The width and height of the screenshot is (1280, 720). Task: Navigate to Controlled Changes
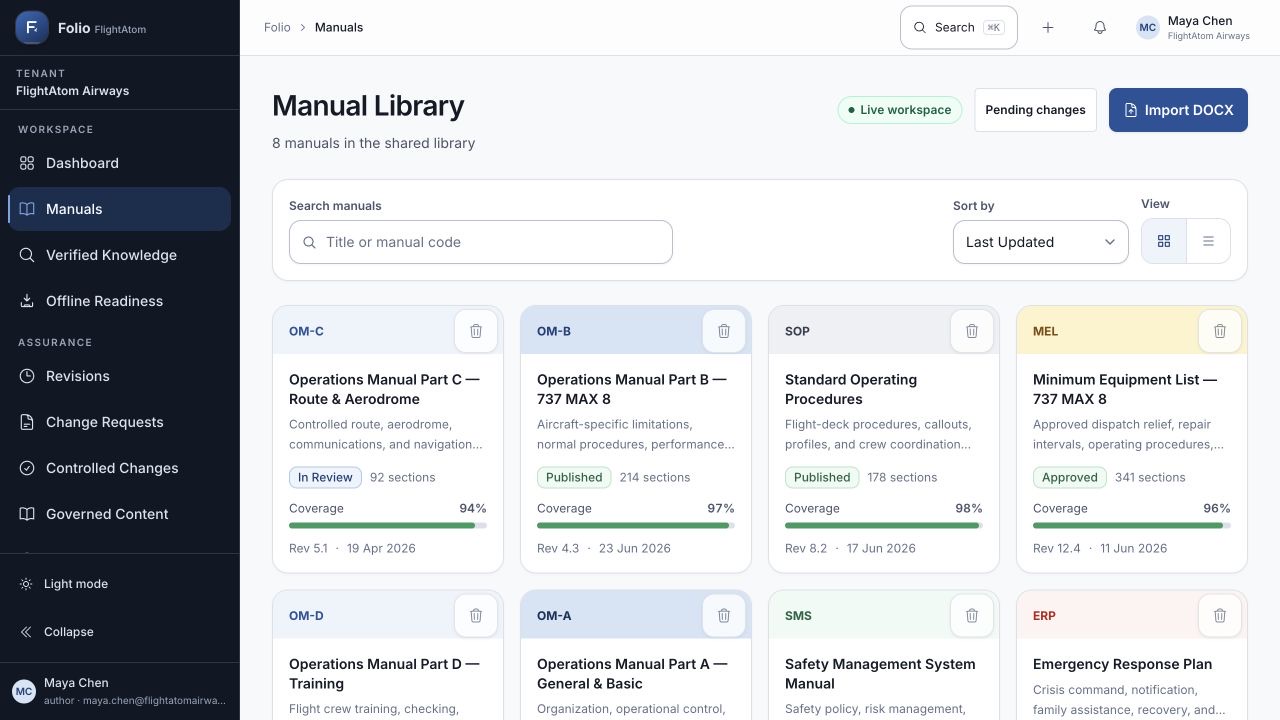119,468
